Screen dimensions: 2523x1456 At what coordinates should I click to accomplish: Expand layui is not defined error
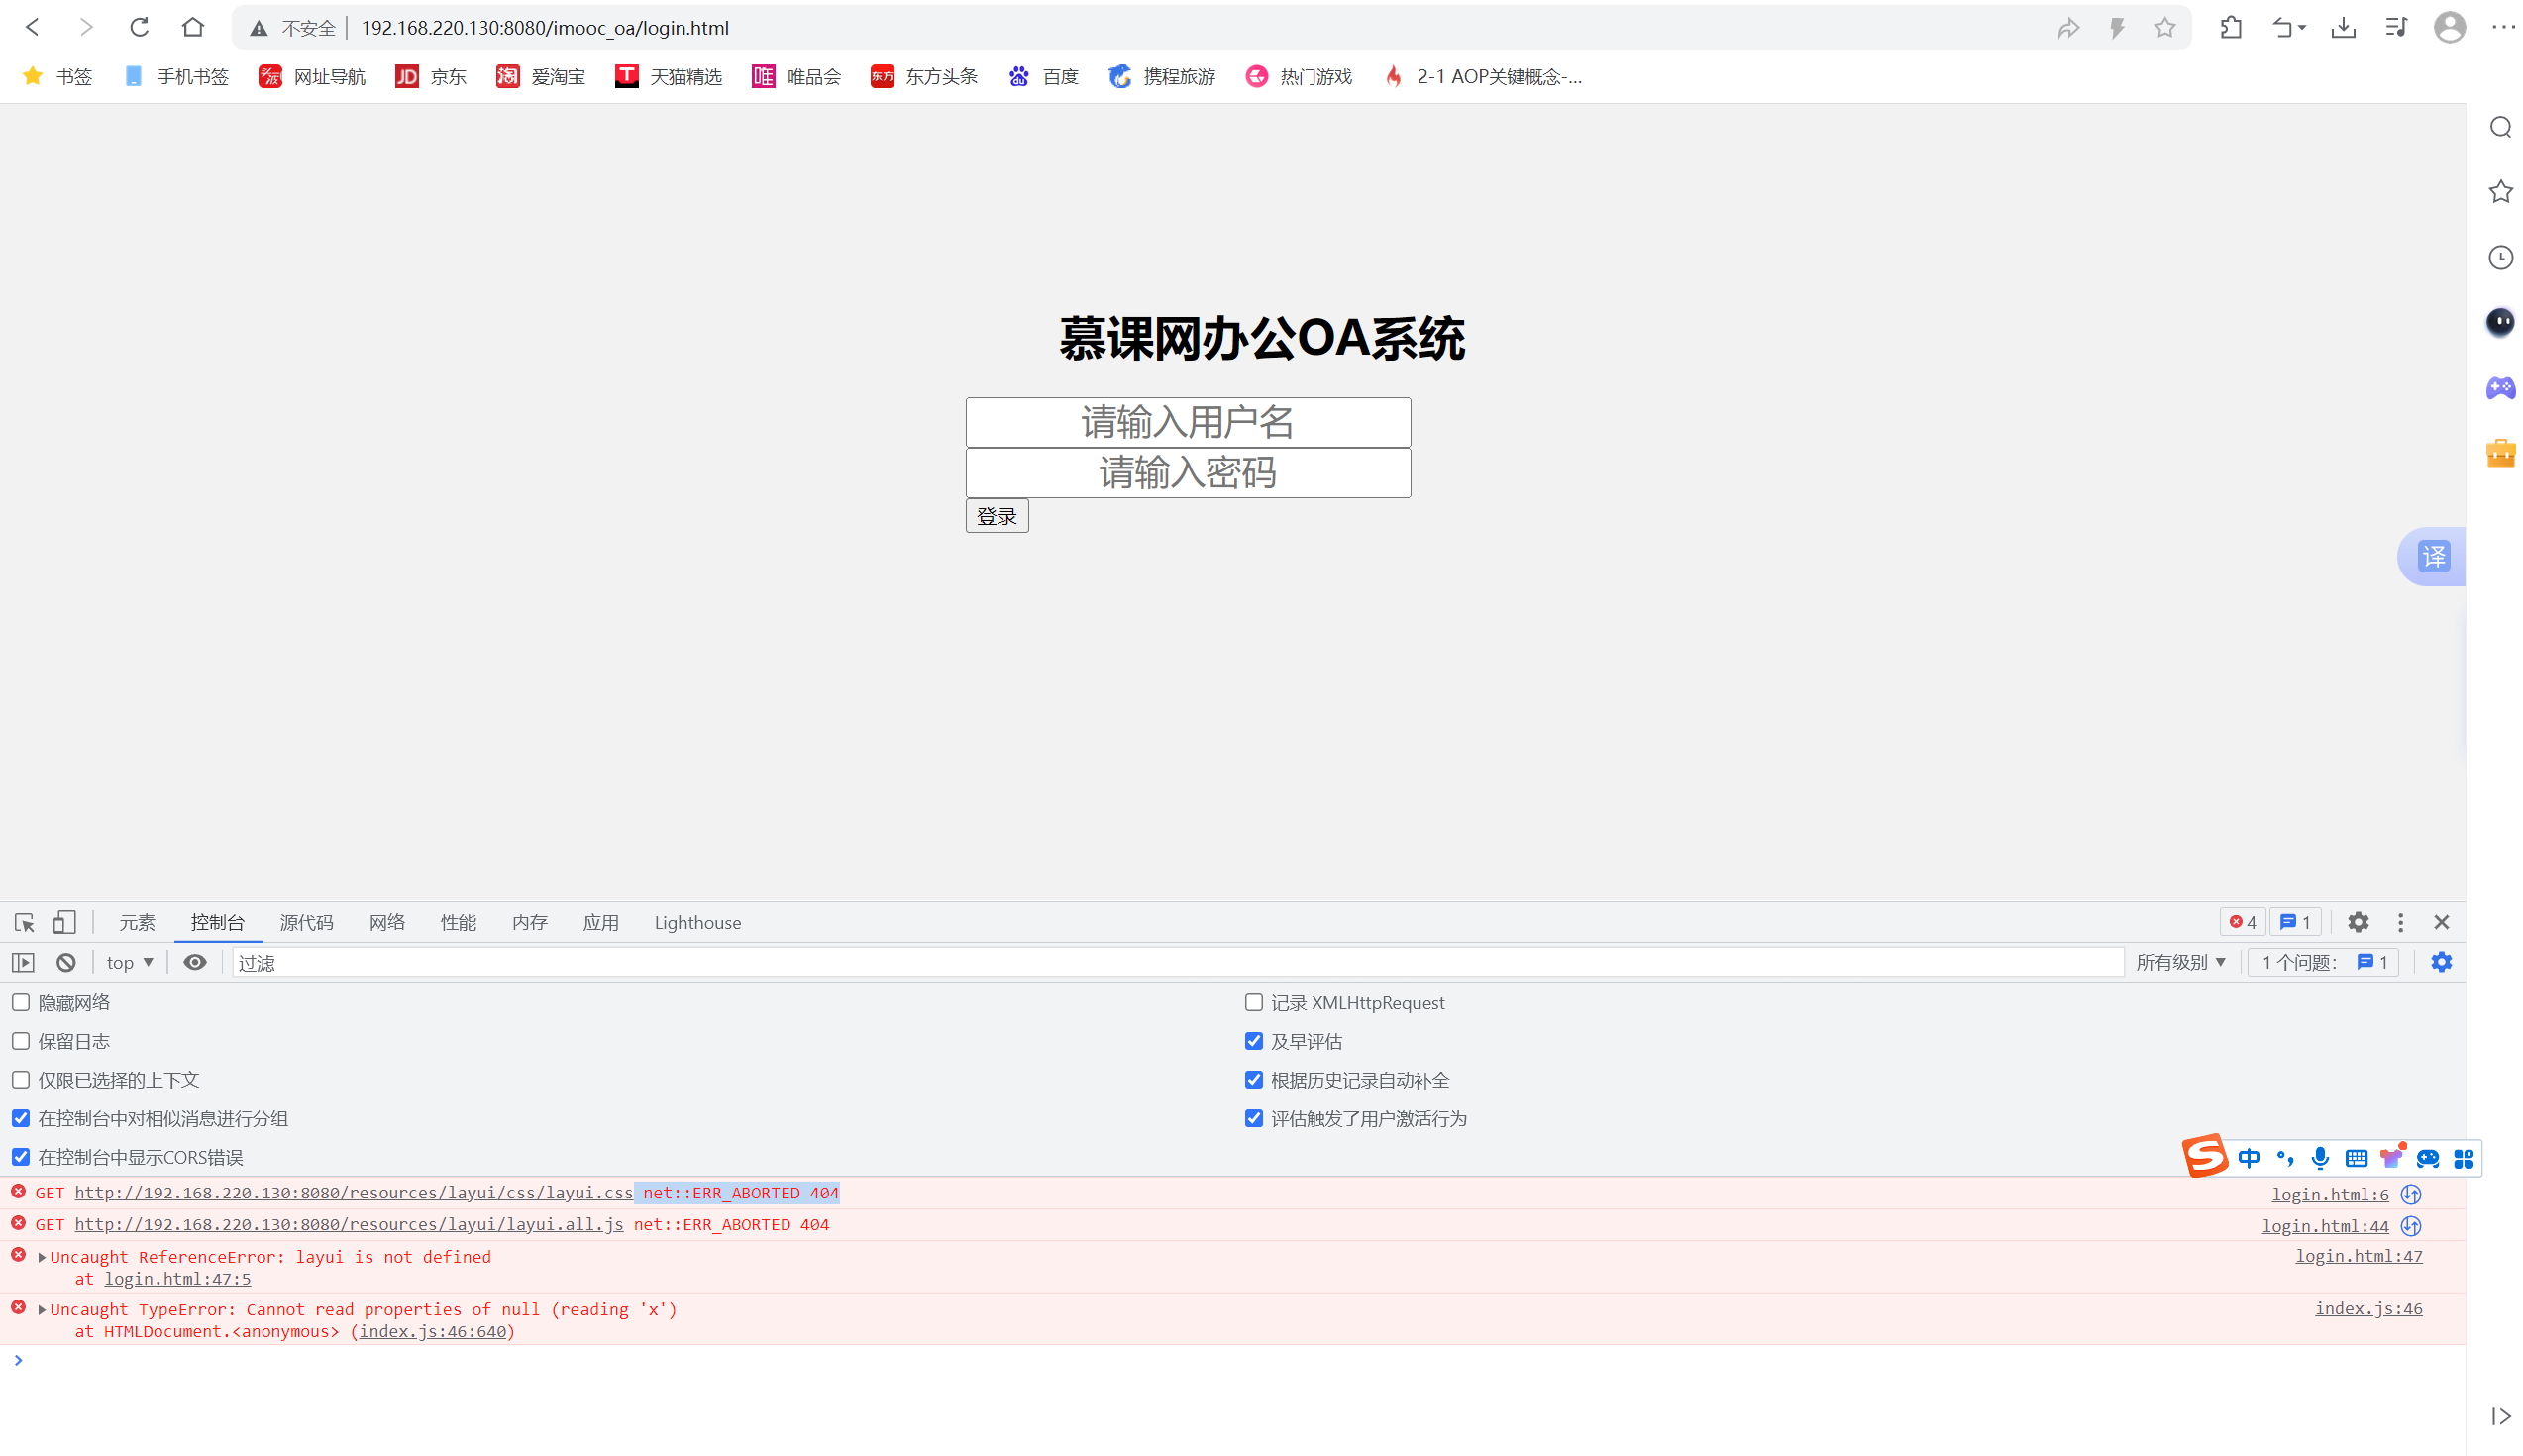click(x=42, y=1257)
